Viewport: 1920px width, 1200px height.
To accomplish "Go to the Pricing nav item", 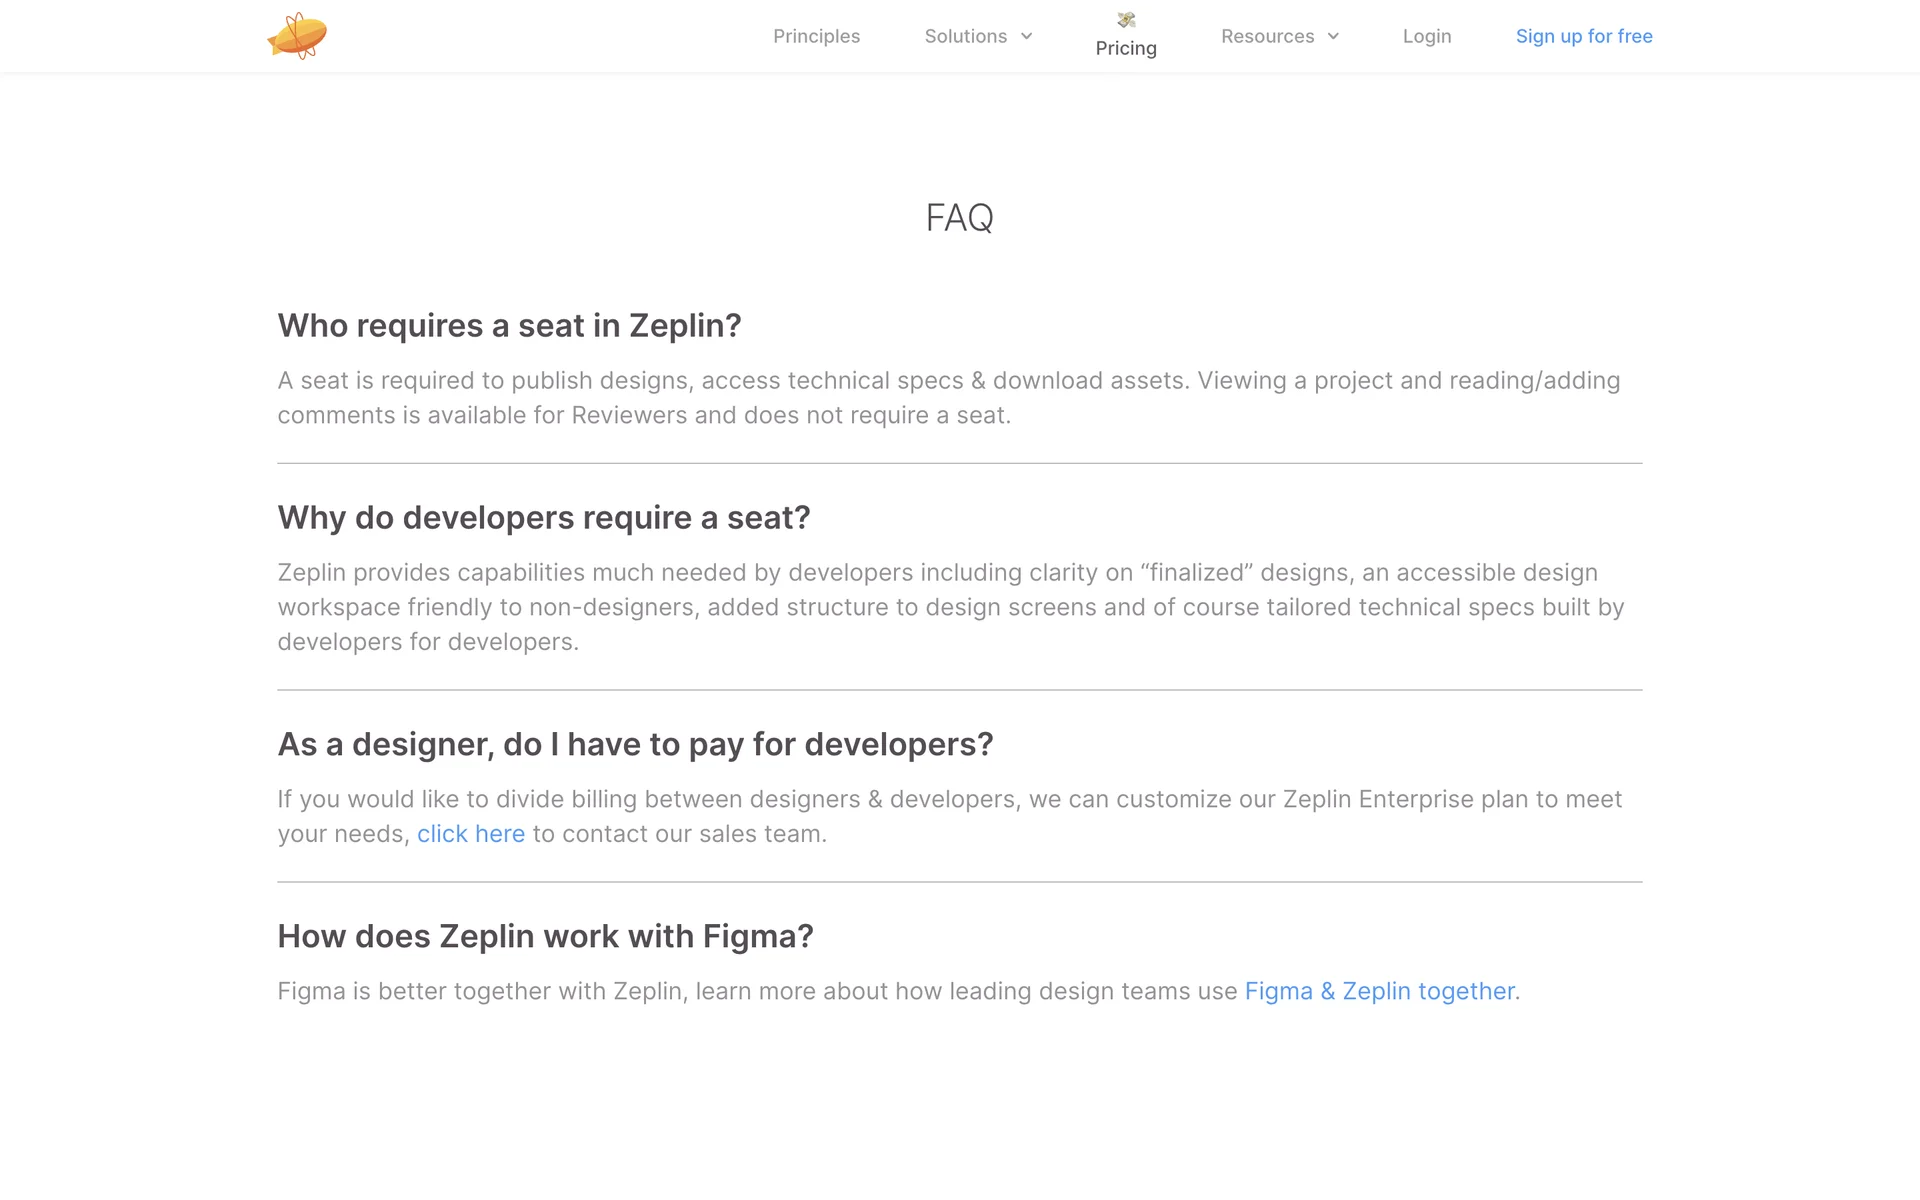I will (1126, 48).
